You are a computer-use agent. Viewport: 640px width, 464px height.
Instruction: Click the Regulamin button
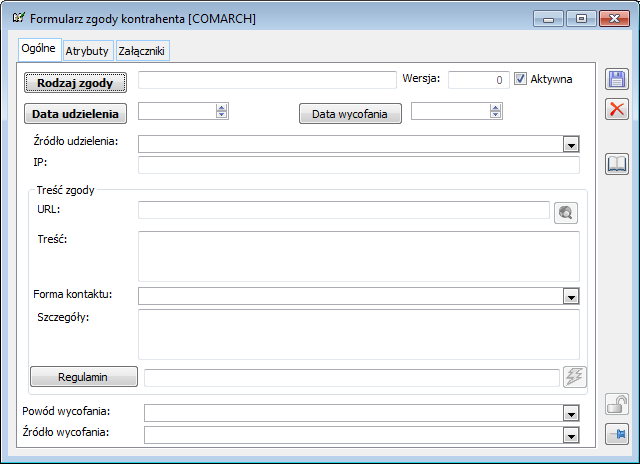point(84,376)
